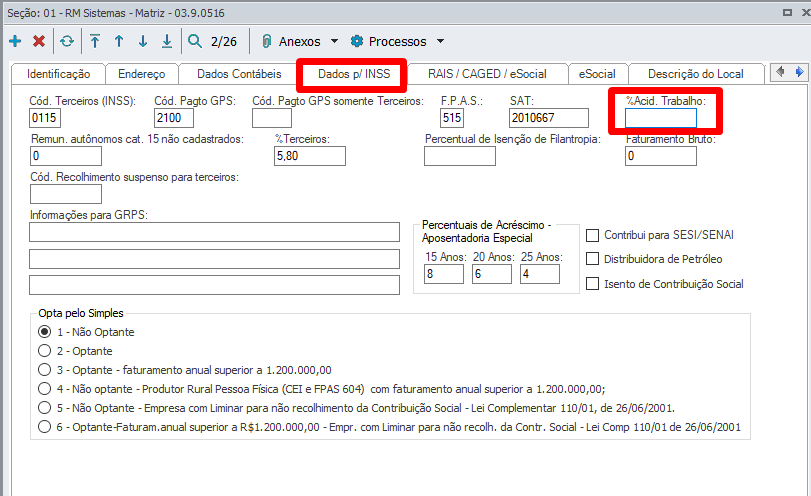The image size is (811, 496).
Task: Click the F.P.A.S. field
Action: point(452,118)
